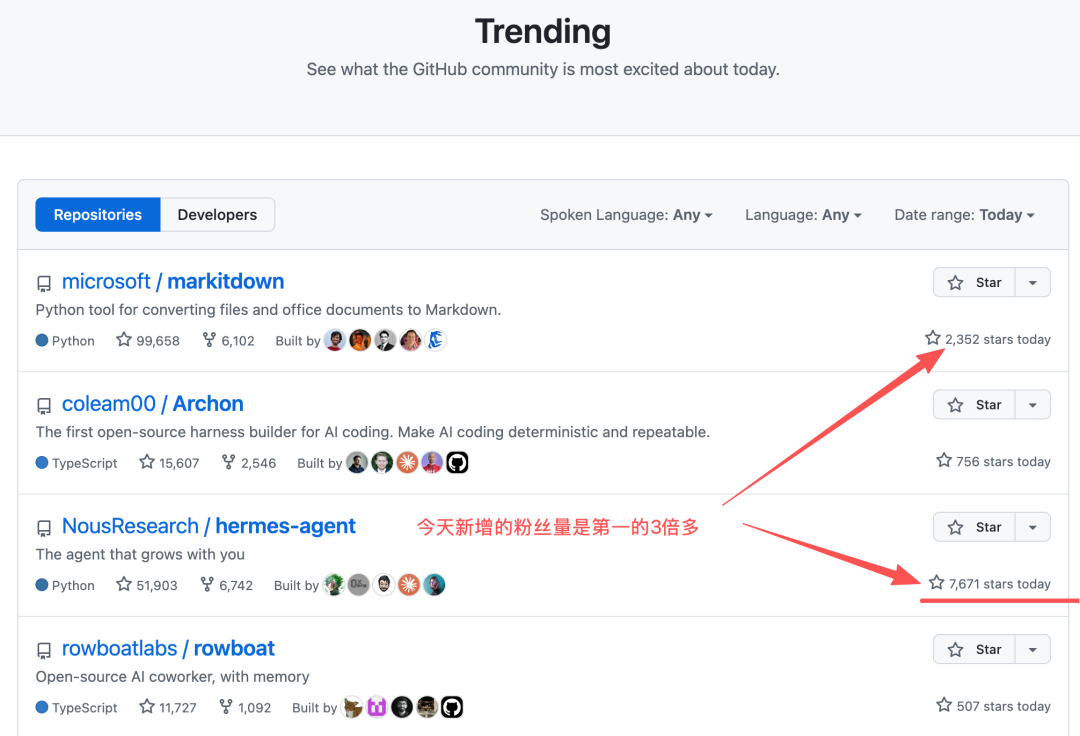Open forks count of hermes-agent repo

(227, 585)
